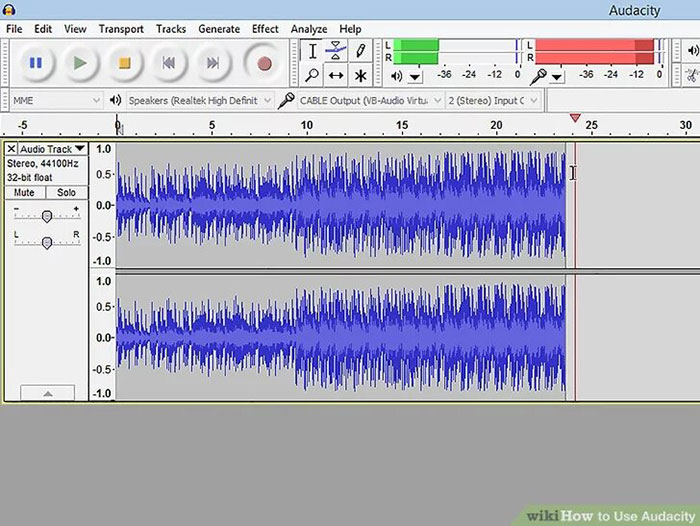Select the Selection (I-beam) tool
The image size is (700, 526).
pyautogui.click(x=313, y=51)
